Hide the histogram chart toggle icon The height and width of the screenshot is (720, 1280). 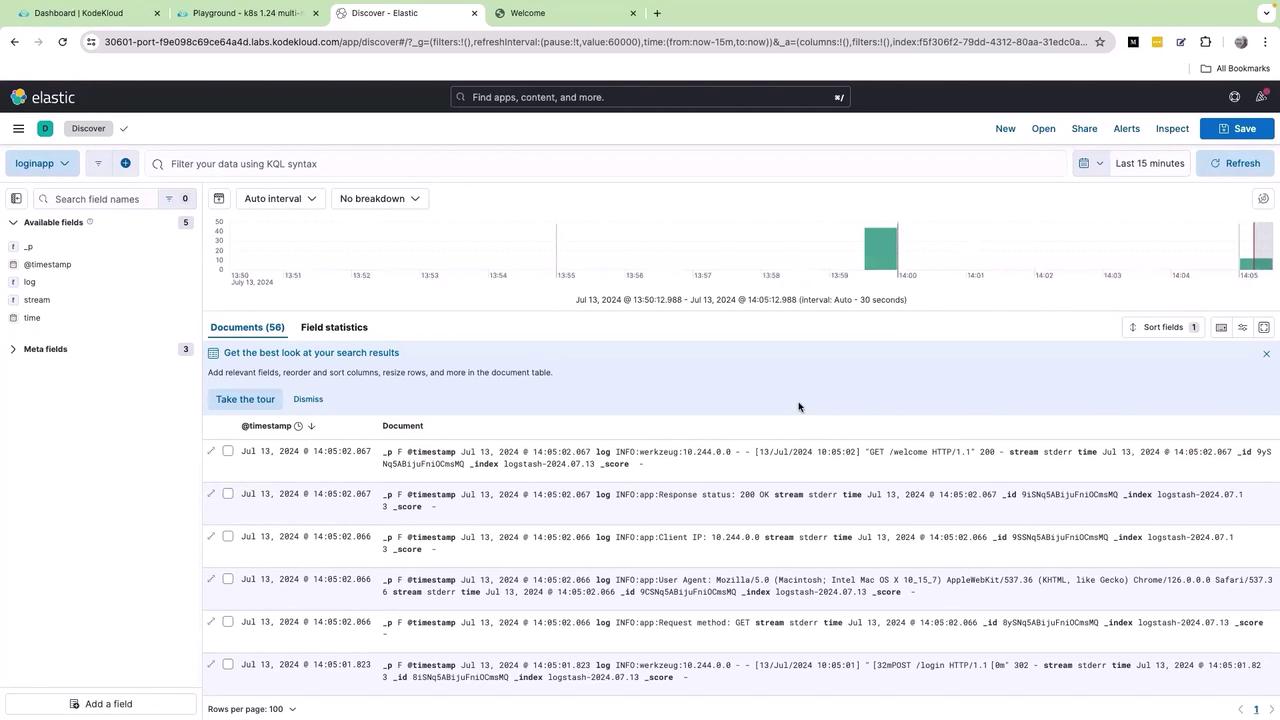click(219, 198)
